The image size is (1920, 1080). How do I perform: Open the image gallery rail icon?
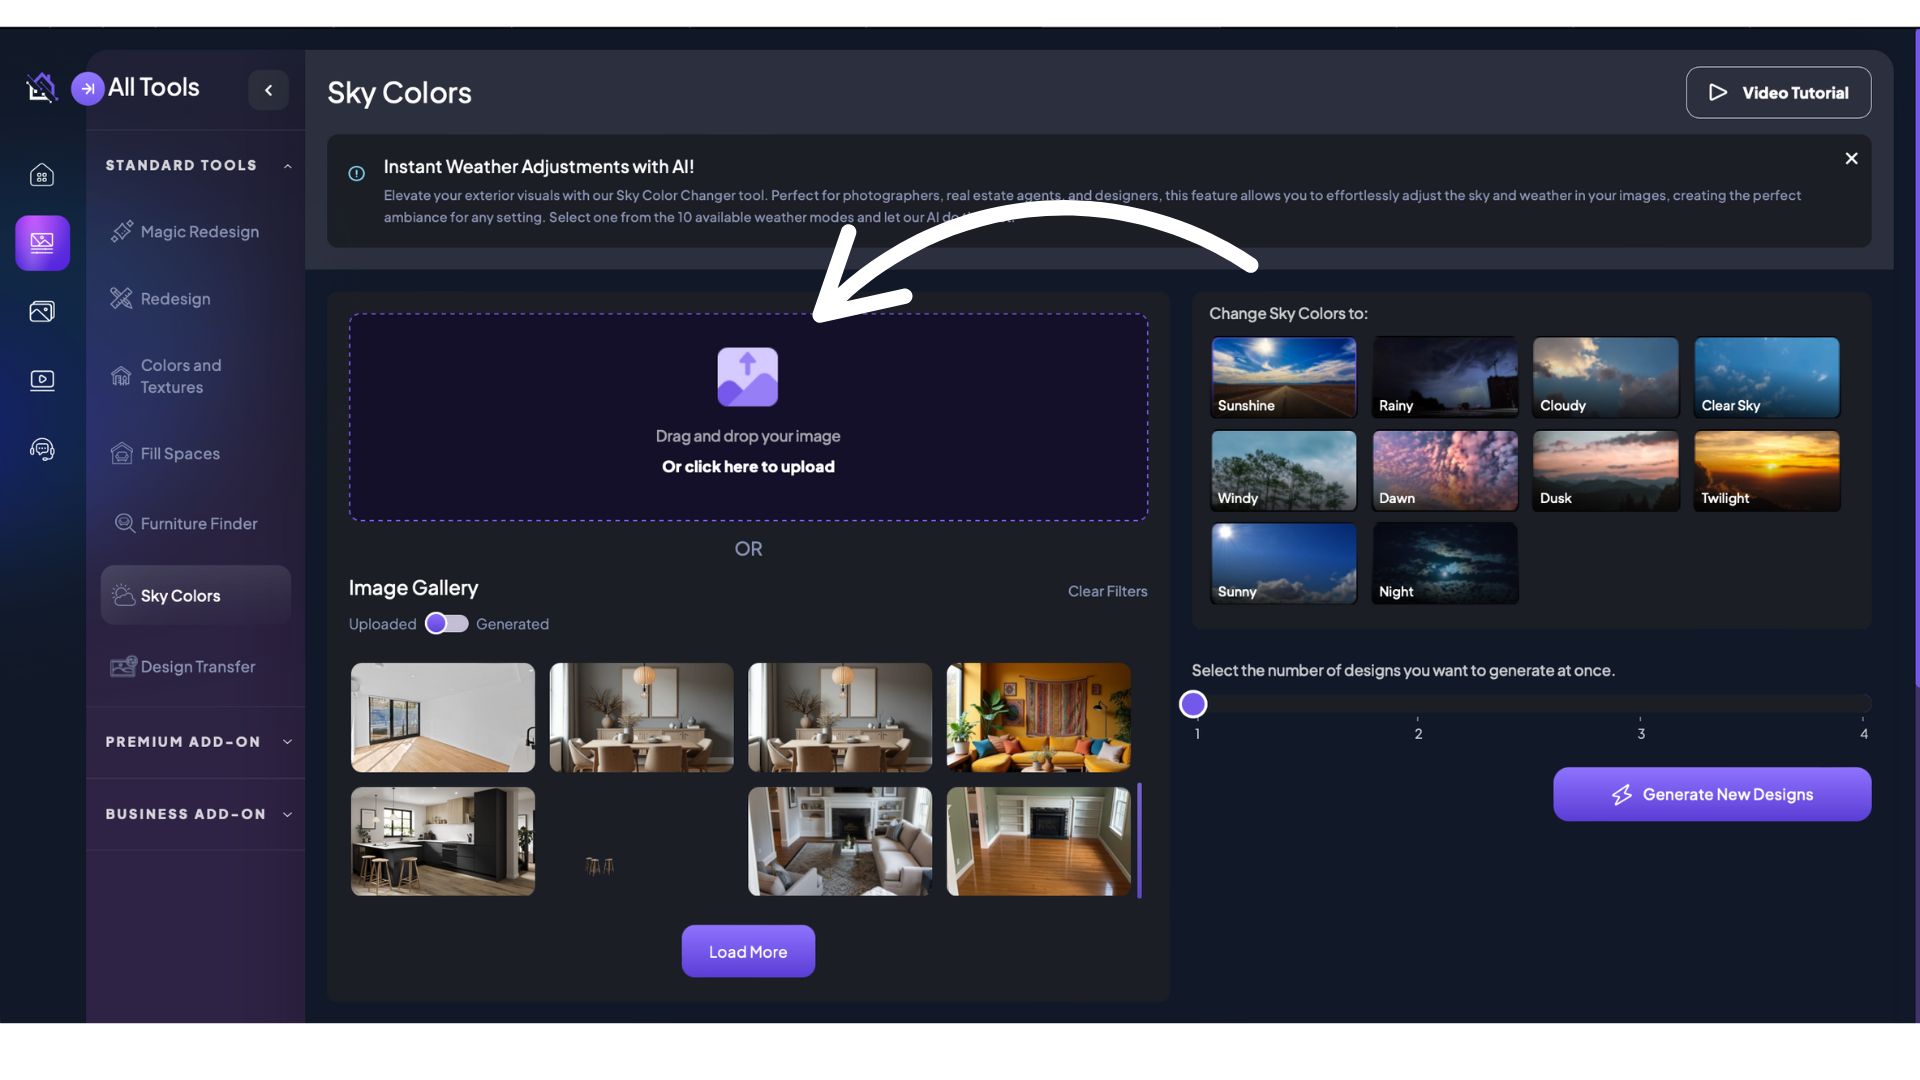click(42, 312)
